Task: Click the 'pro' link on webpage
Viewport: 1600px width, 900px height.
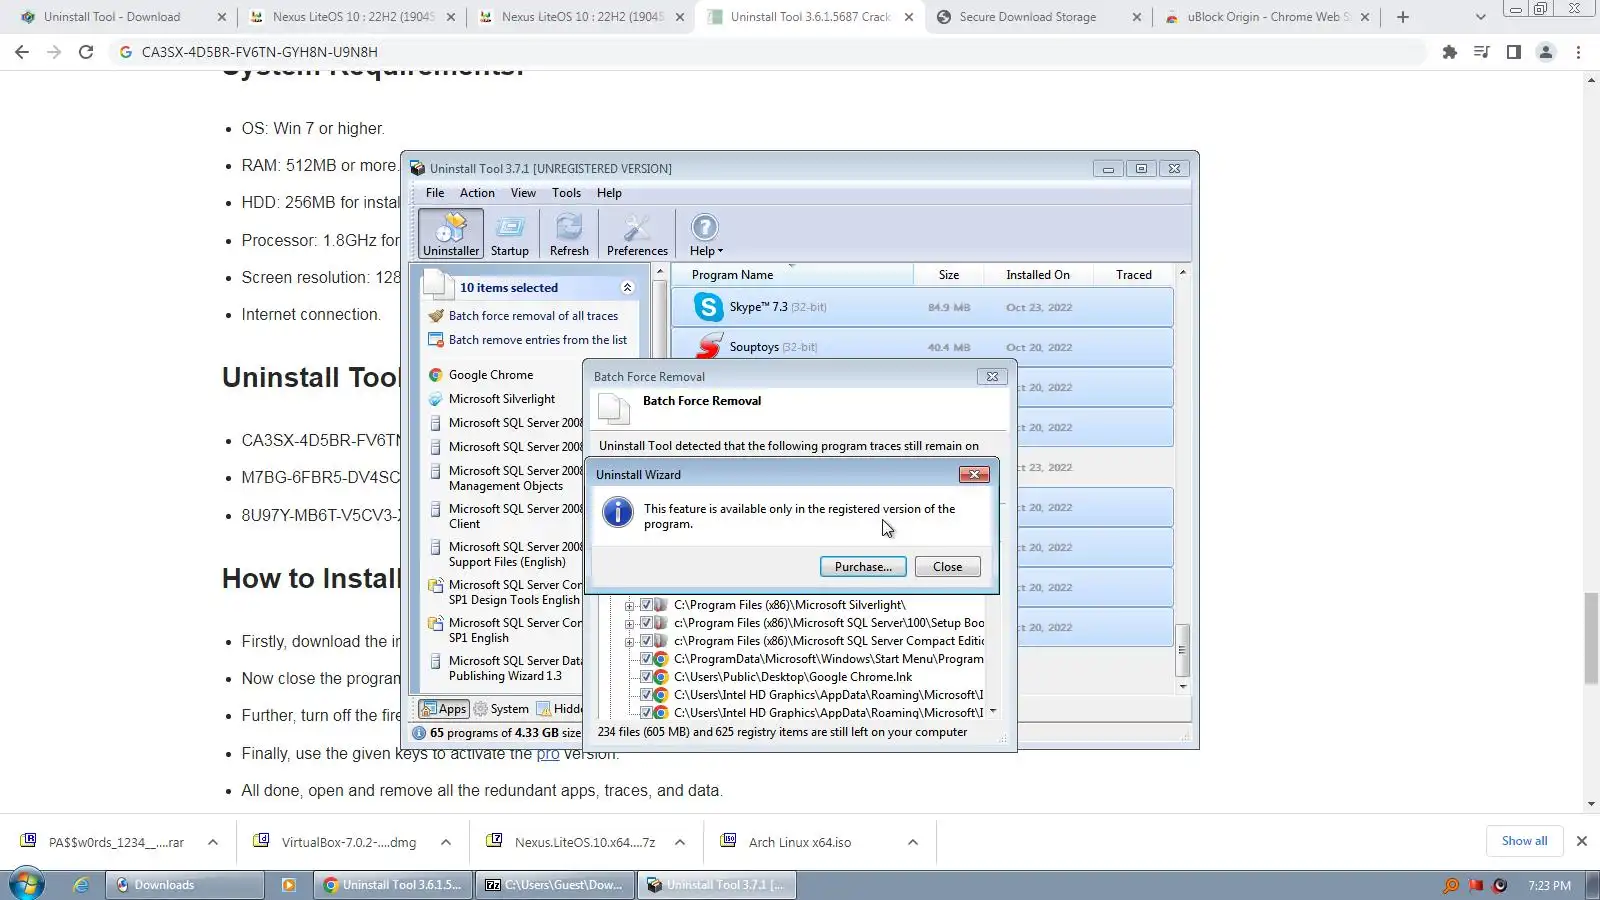Action: click(548, 754)
